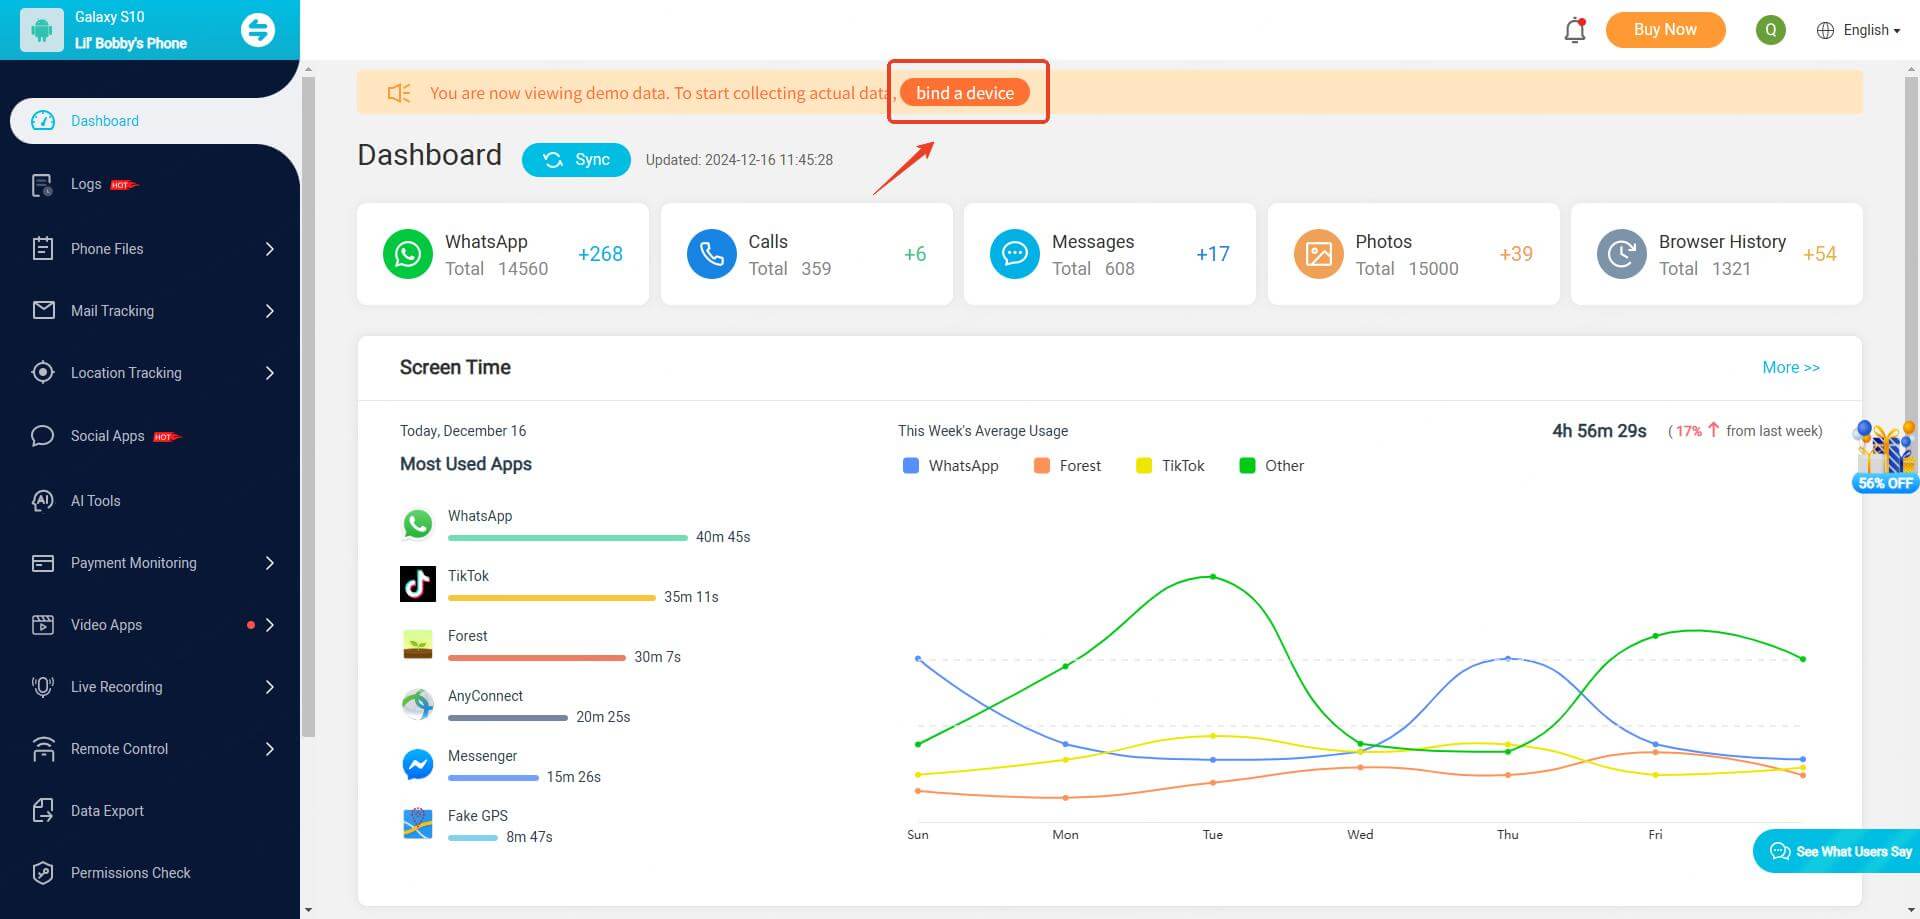Click the Live Recording microphone icon

click(x=43, y=687)
